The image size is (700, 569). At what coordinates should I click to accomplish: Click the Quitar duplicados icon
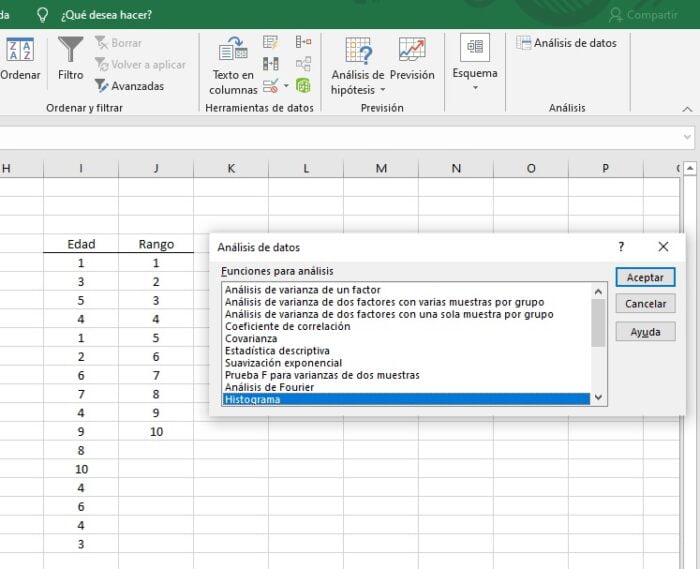point(271,64)
